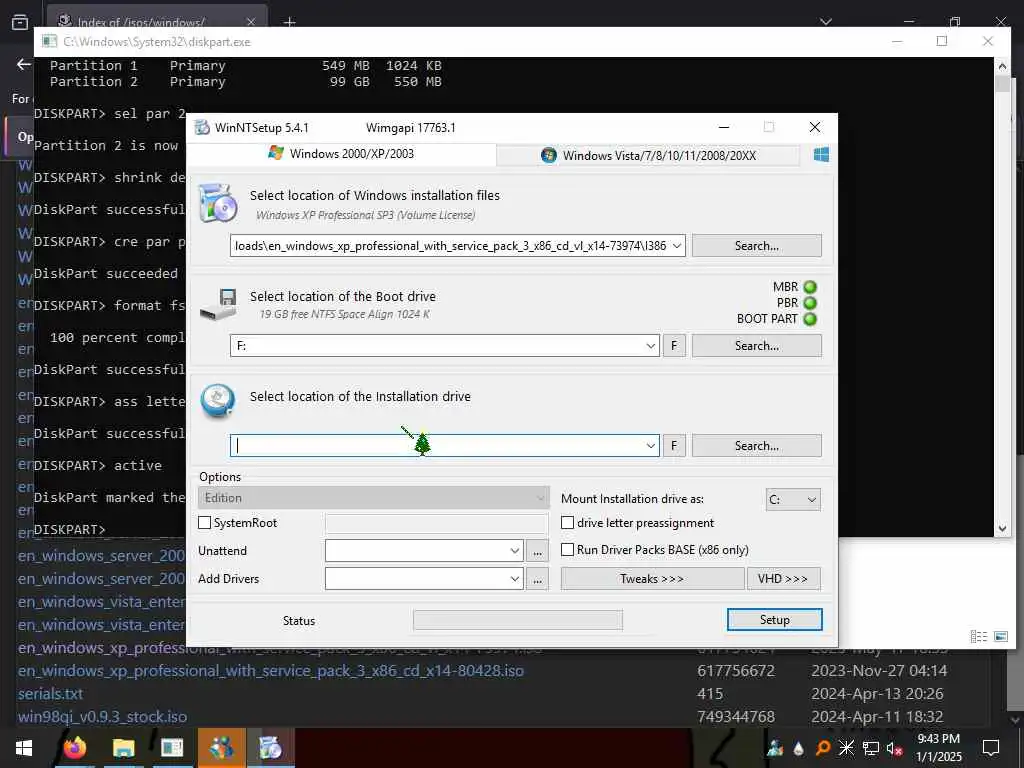Viewport: 1024px width, 768px height.
Task: Click the diskpart window title bar icon
Action: tap(49, 41)
